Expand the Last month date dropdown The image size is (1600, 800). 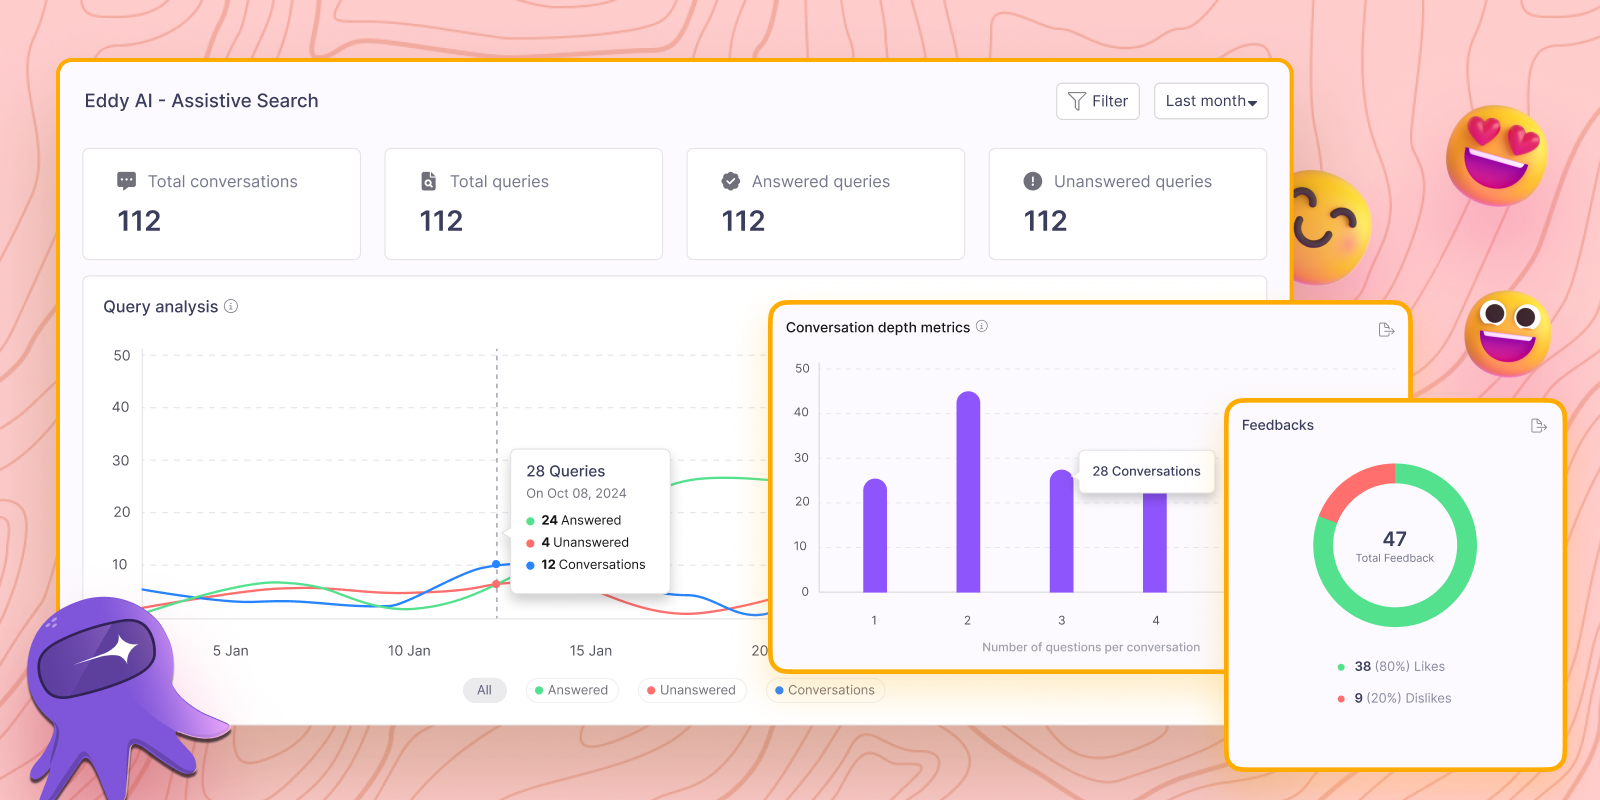click(1211, 101)
